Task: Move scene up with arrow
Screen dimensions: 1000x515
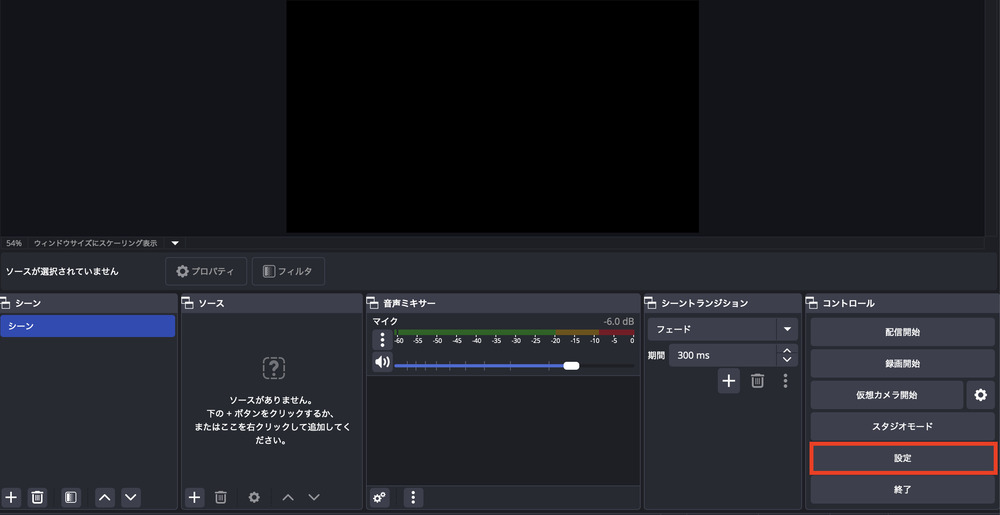Action: tap(105, 497)
